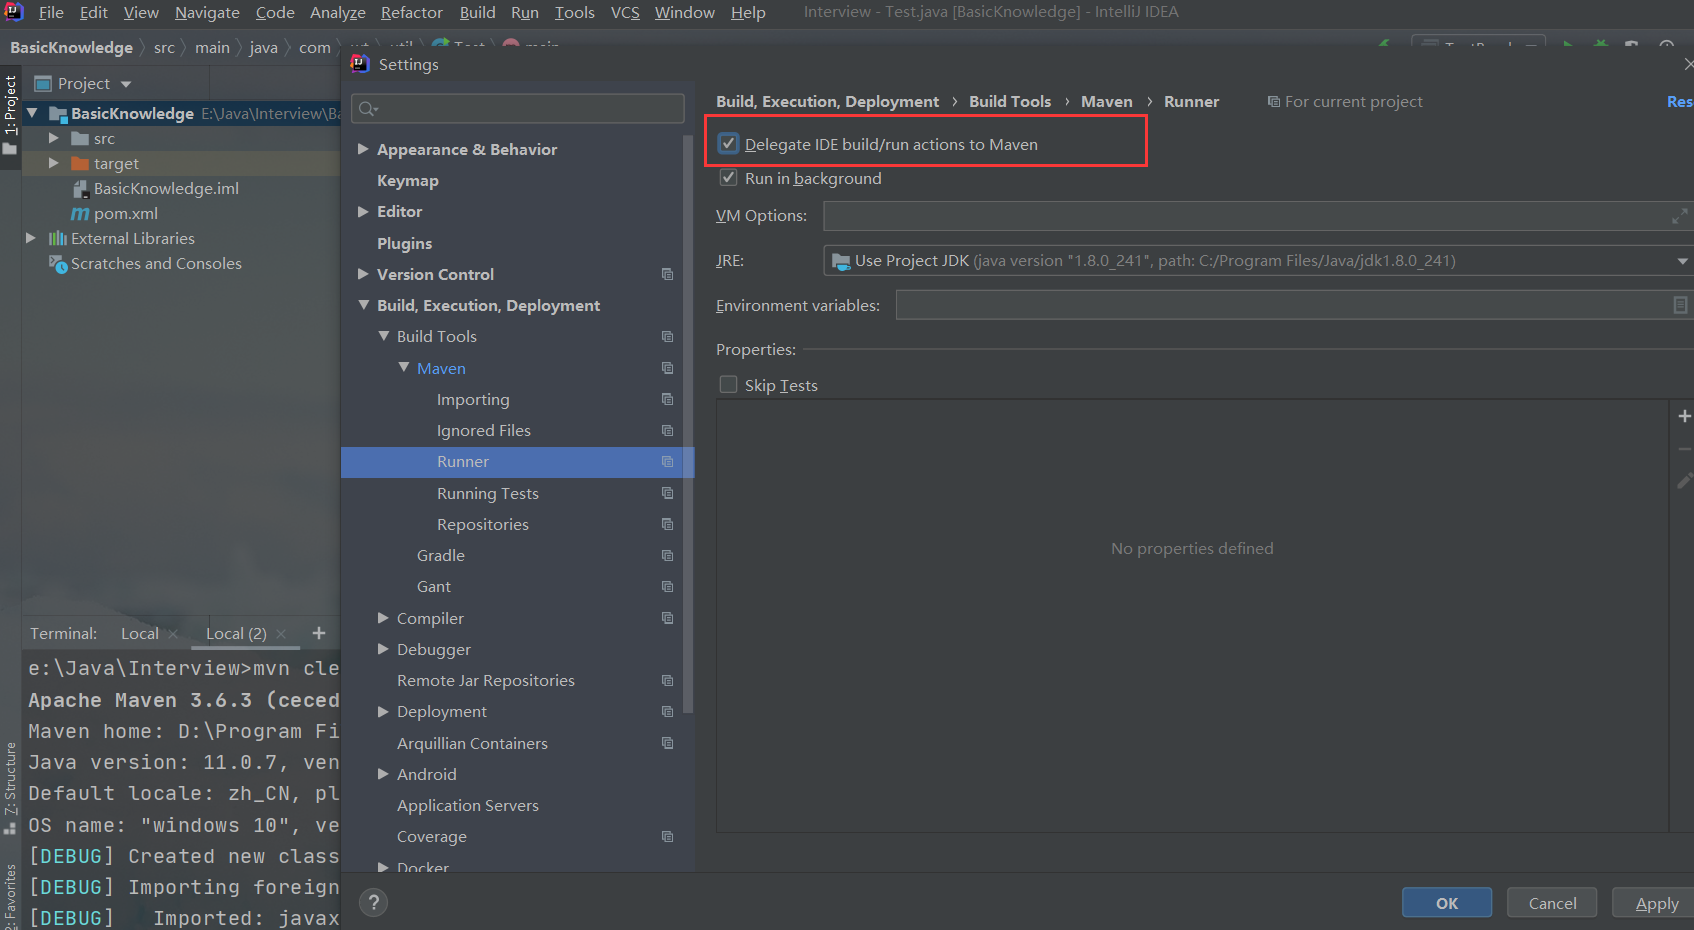This screenshot has width=1694, height=930.
Task: Click the remove property minus icon
Action: (1684, 449)
